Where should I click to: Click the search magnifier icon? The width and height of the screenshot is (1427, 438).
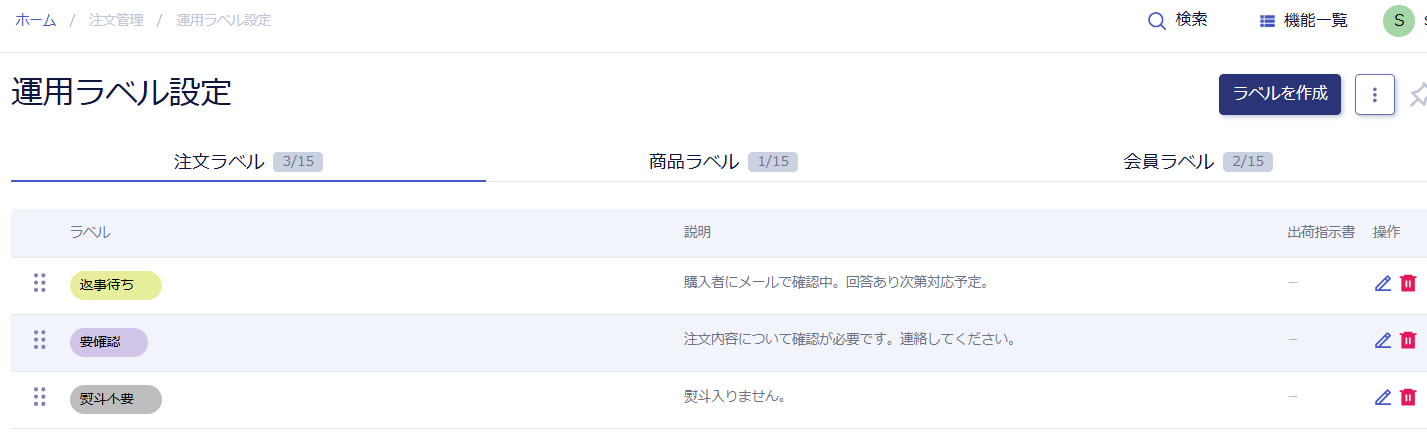coord(1157,21)
